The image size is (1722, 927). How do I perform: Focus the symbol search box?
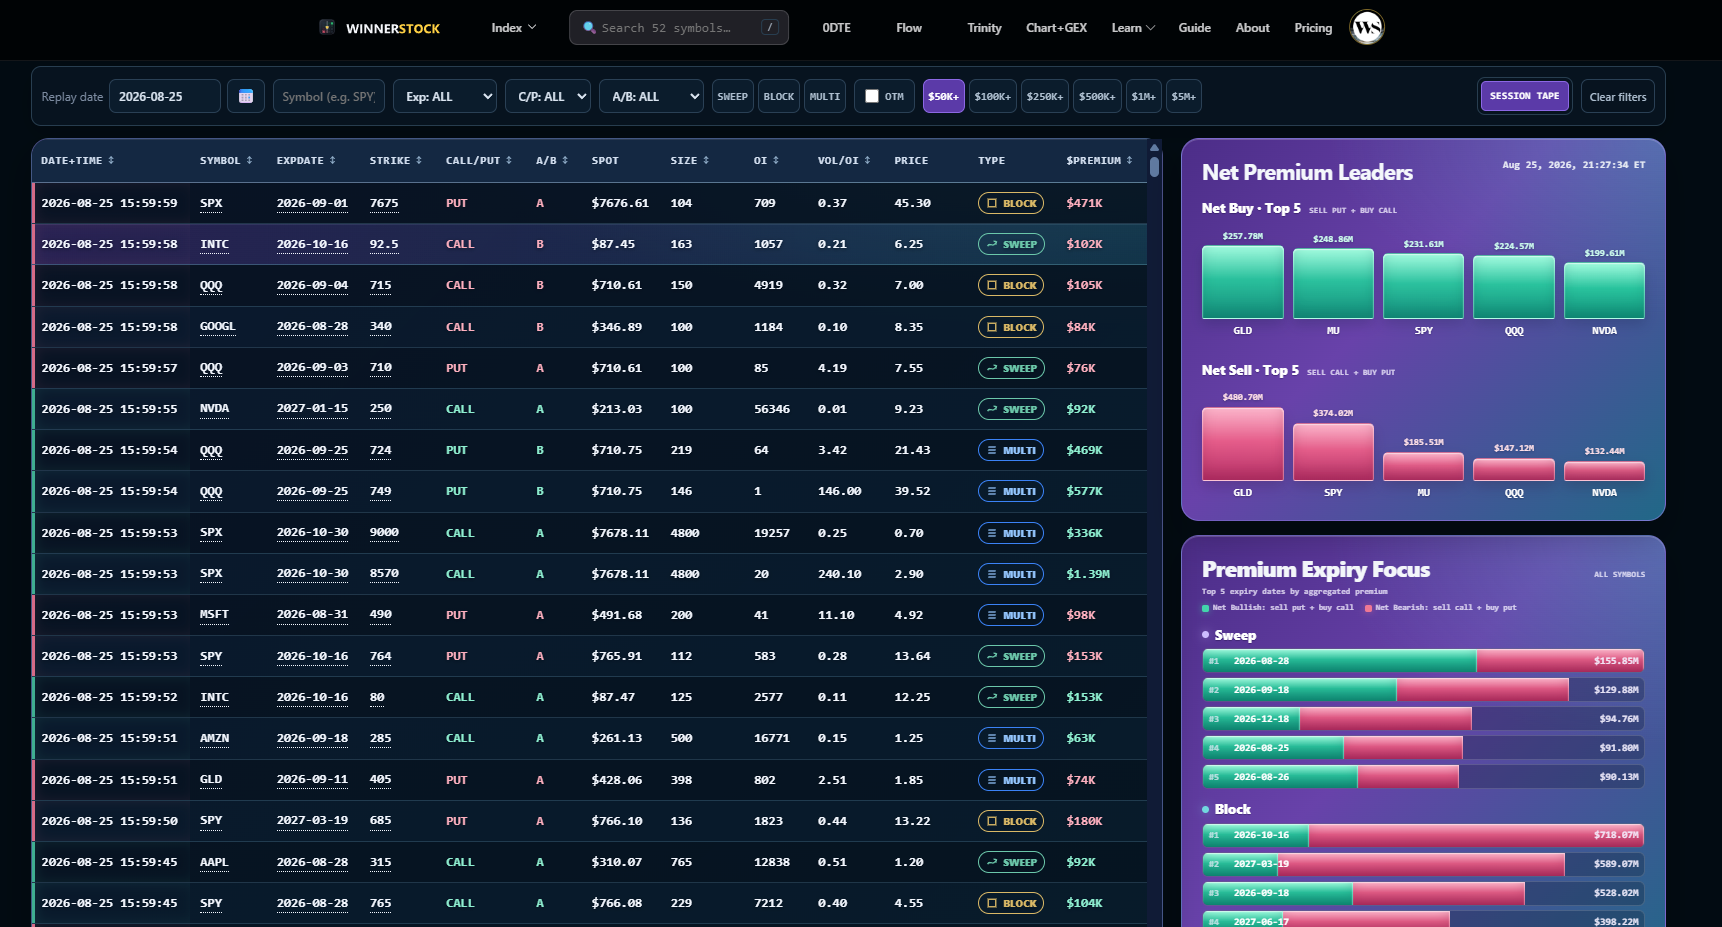click(679, 28)
